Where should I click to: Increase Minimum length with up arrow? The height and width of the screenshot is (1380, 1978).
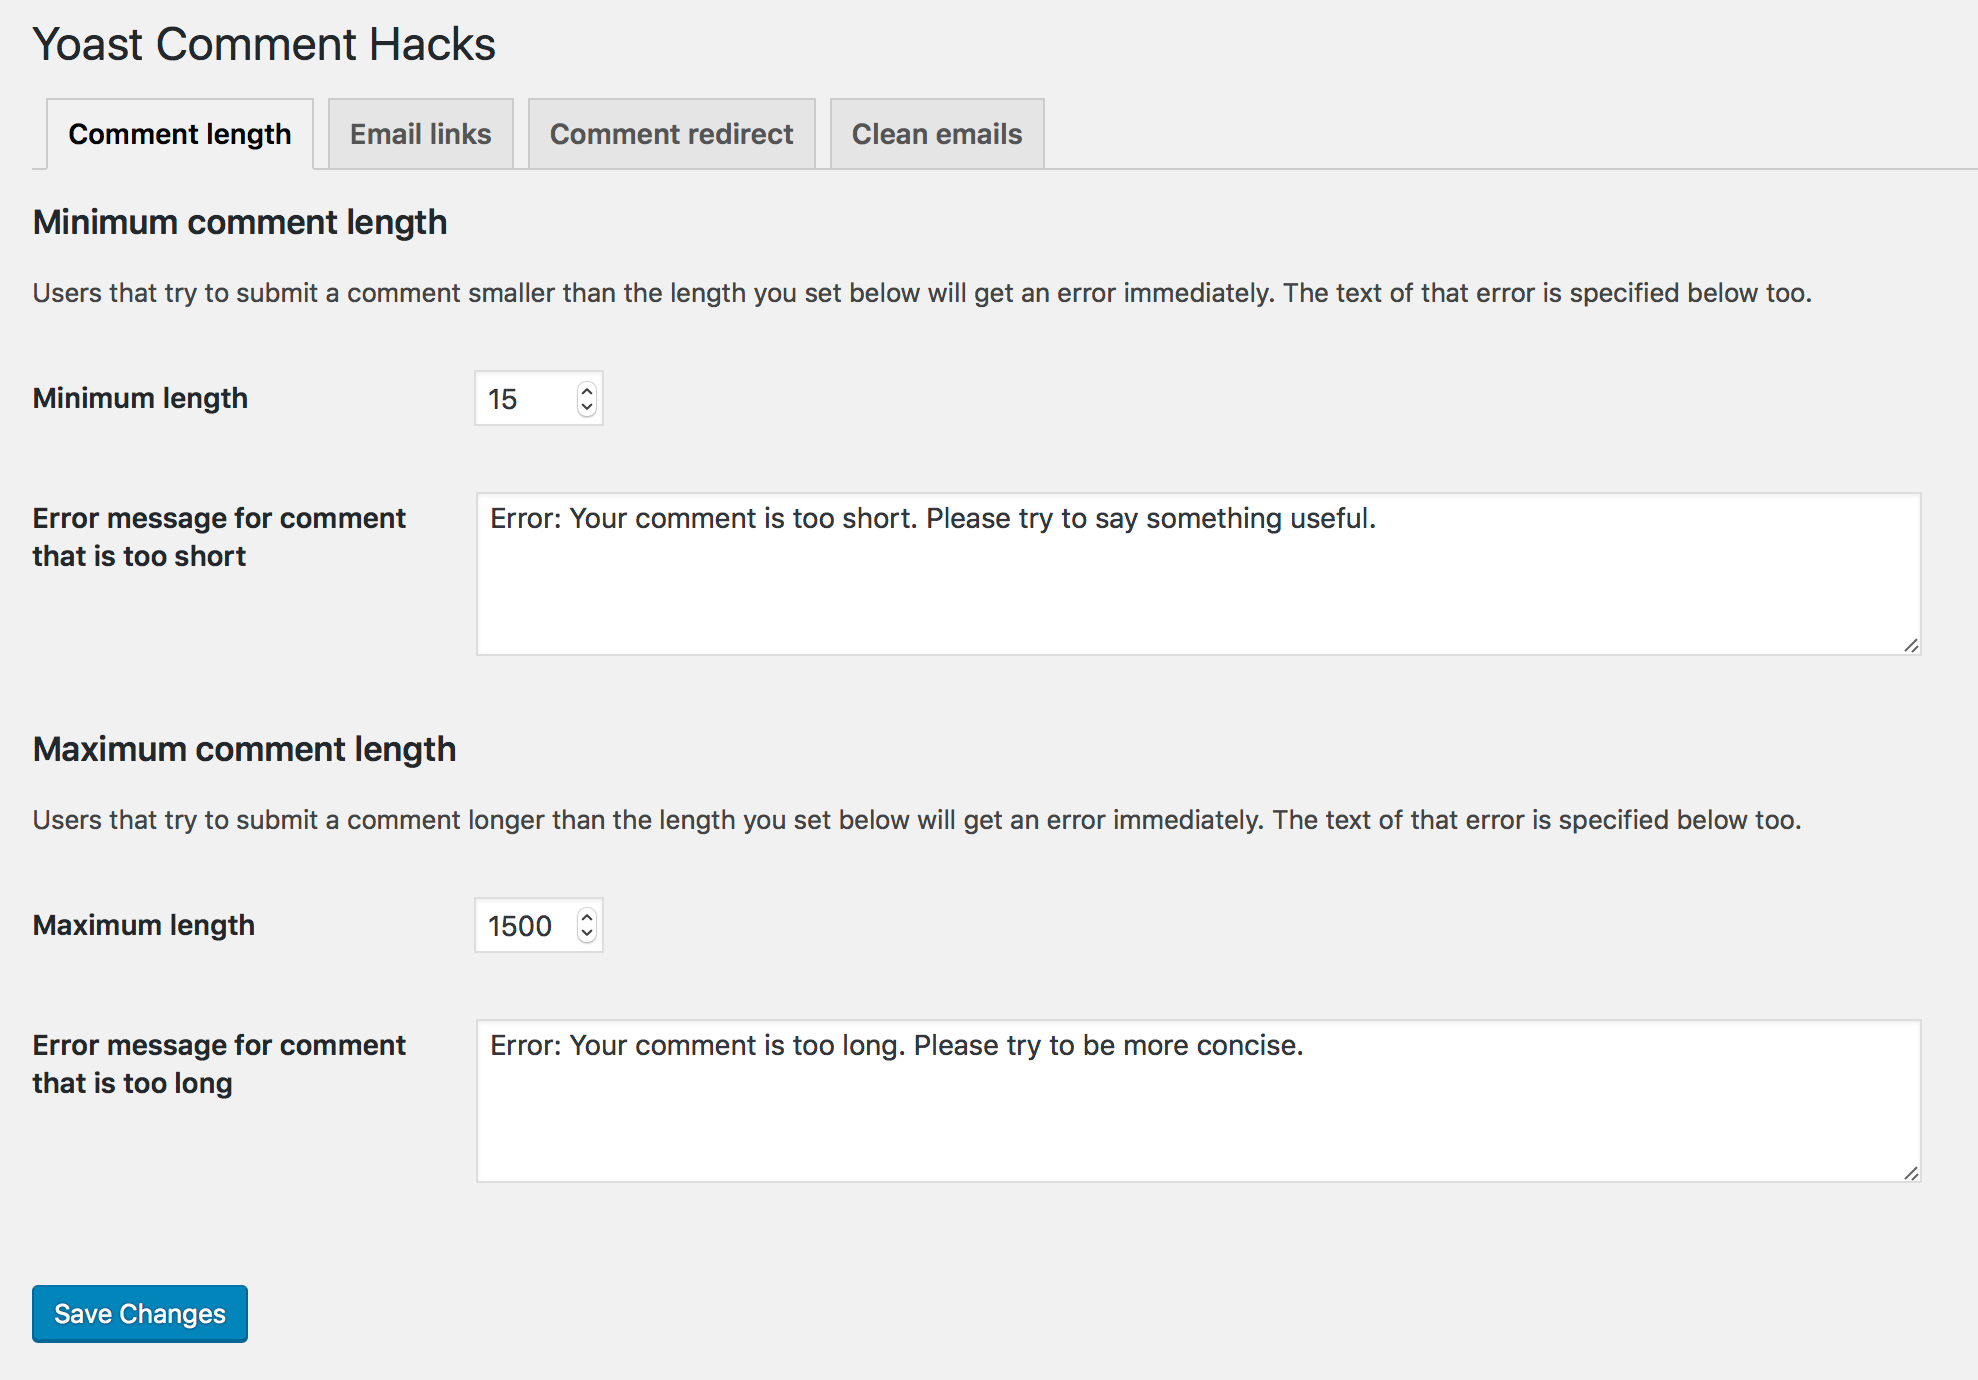(x=587, y=390)
